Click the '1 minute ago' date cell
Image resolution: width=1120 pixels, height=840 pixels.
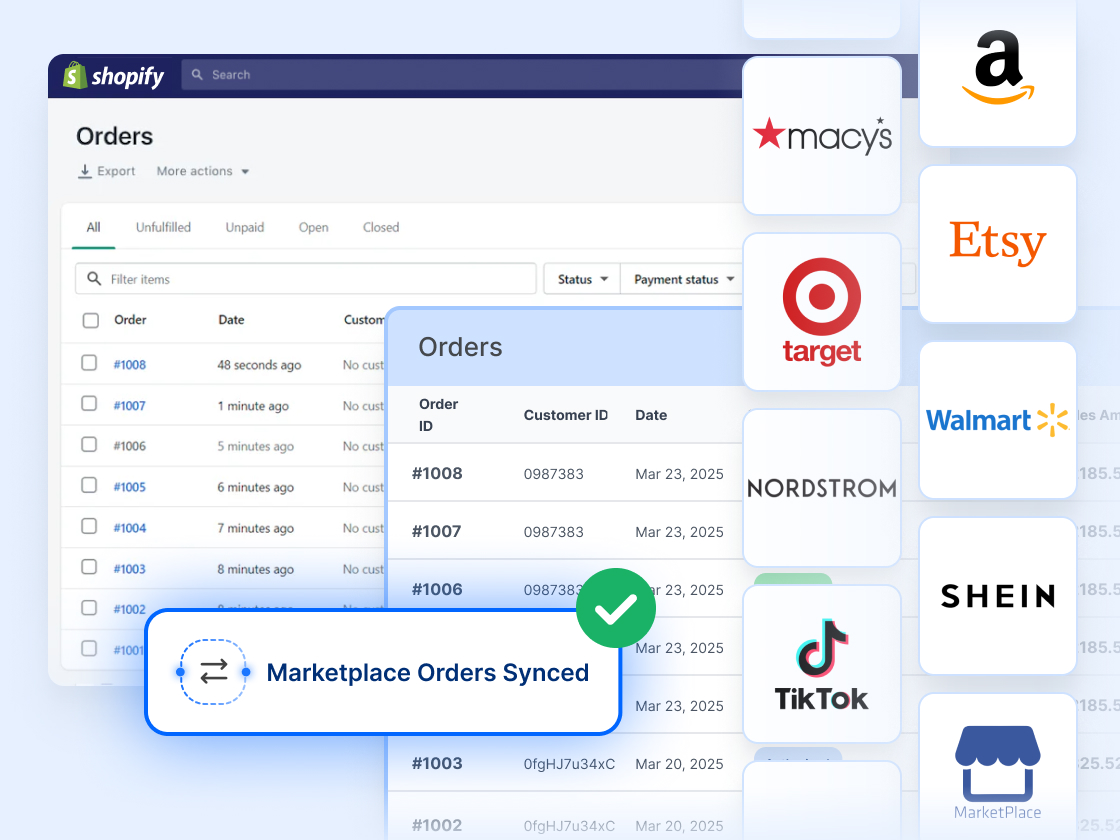253,406
